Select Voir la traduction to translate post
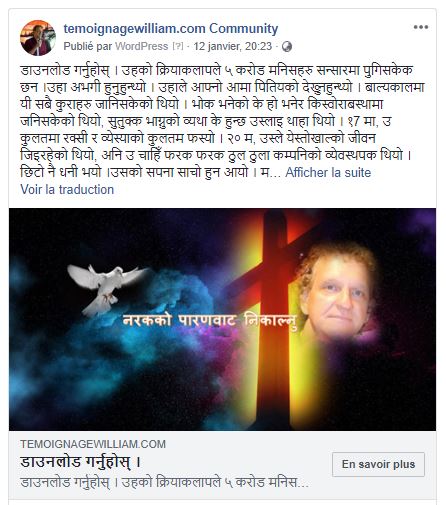Screen dimensions: 446x505 point(67,189)
